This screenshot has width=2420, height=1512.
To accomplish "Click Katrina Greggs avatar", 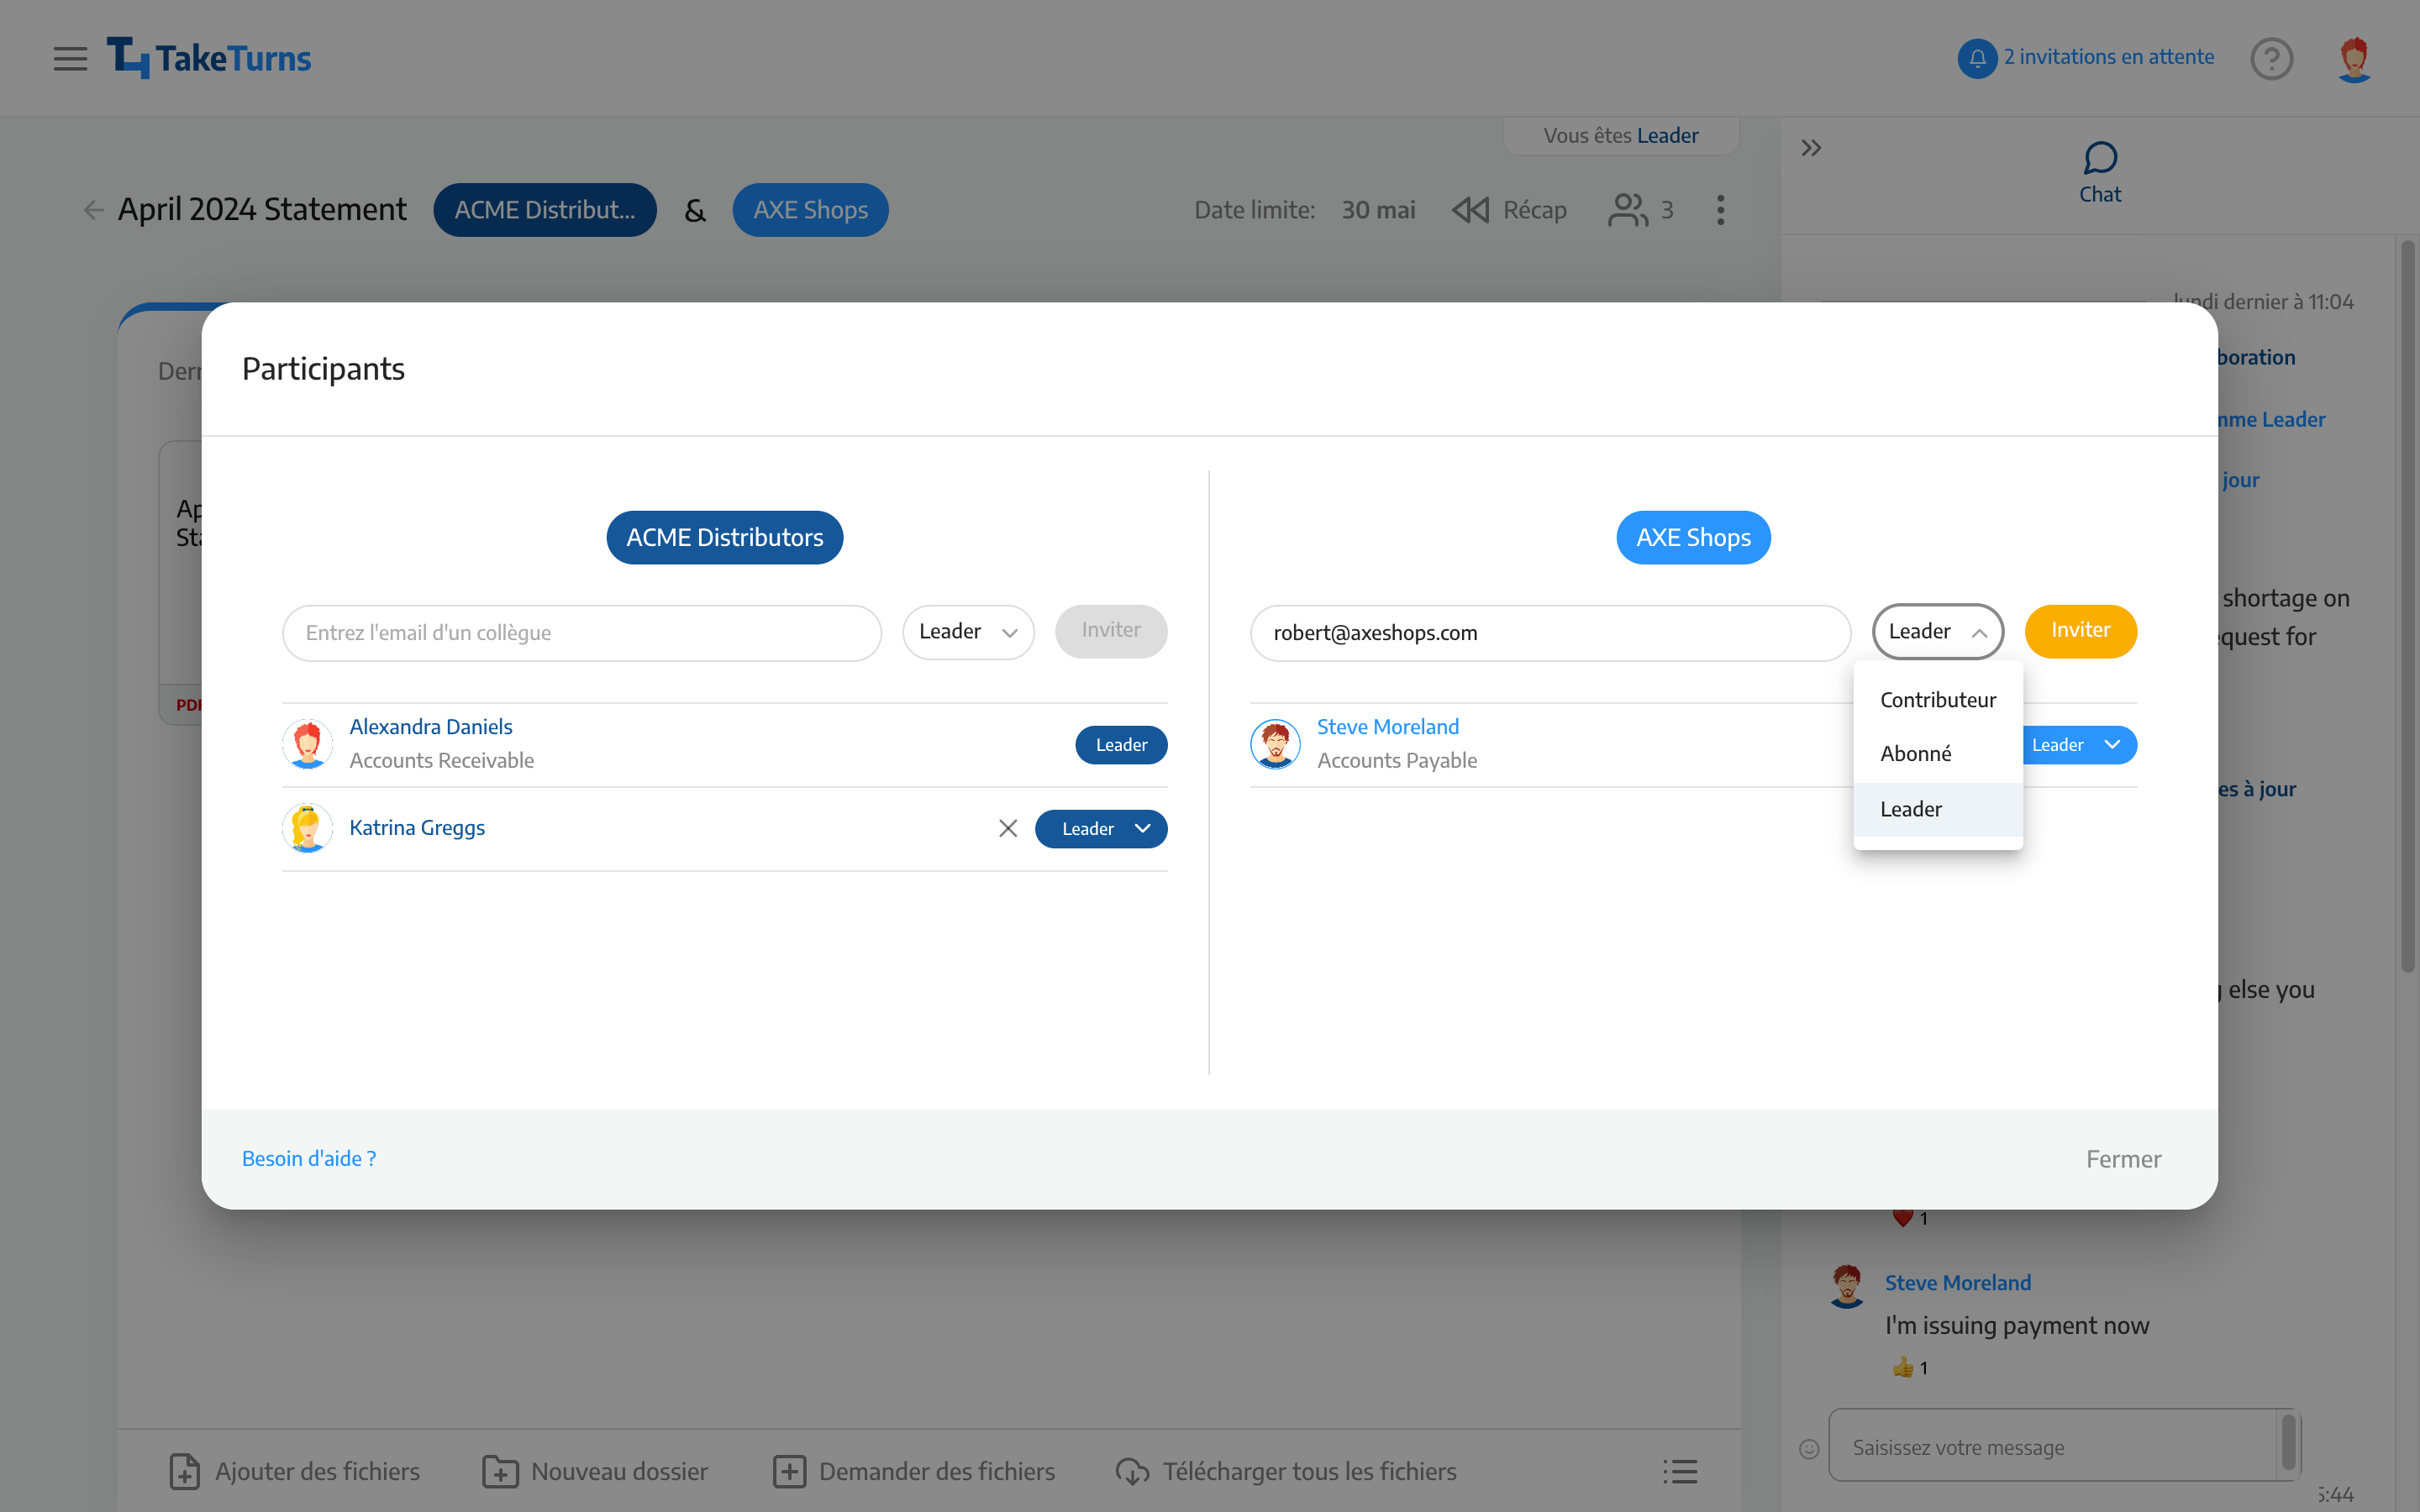I will [307, 828].
